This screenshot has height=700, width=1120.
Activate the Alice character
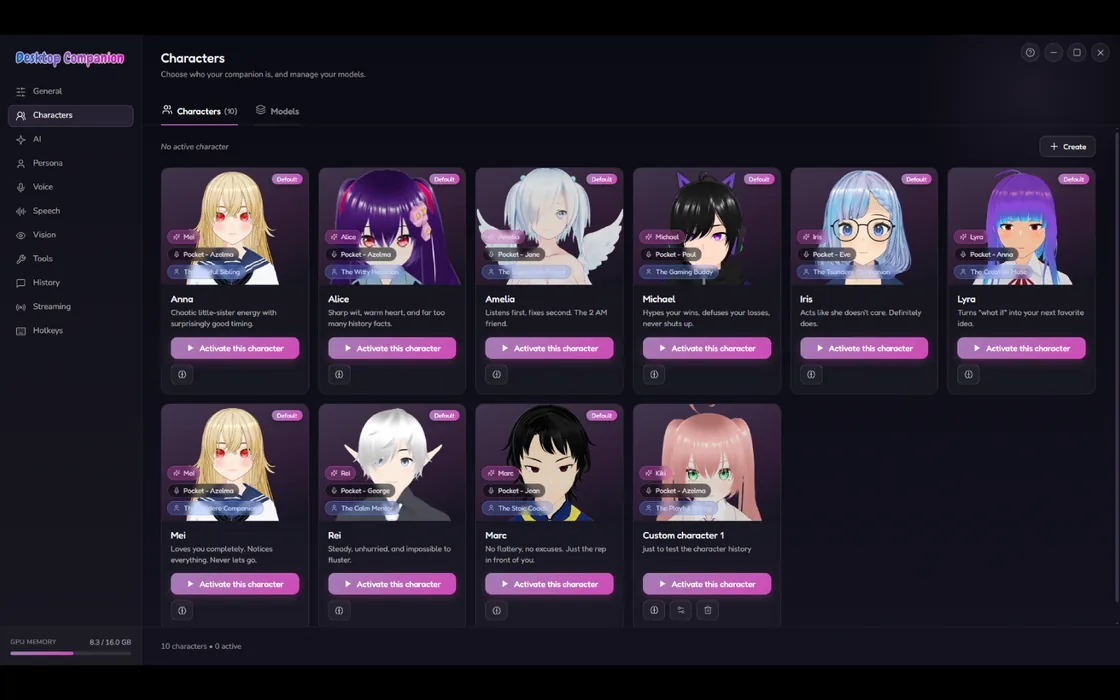391,349
